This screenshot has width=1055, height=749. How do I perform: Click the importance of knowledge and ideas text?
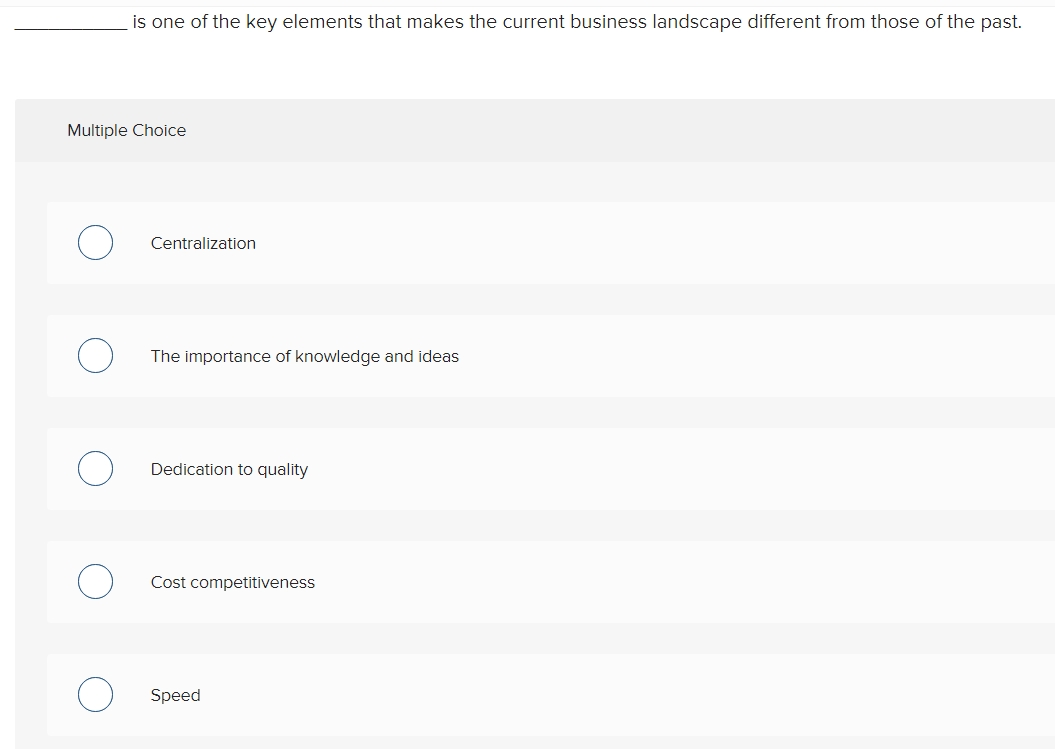click(x=304, y=356)
